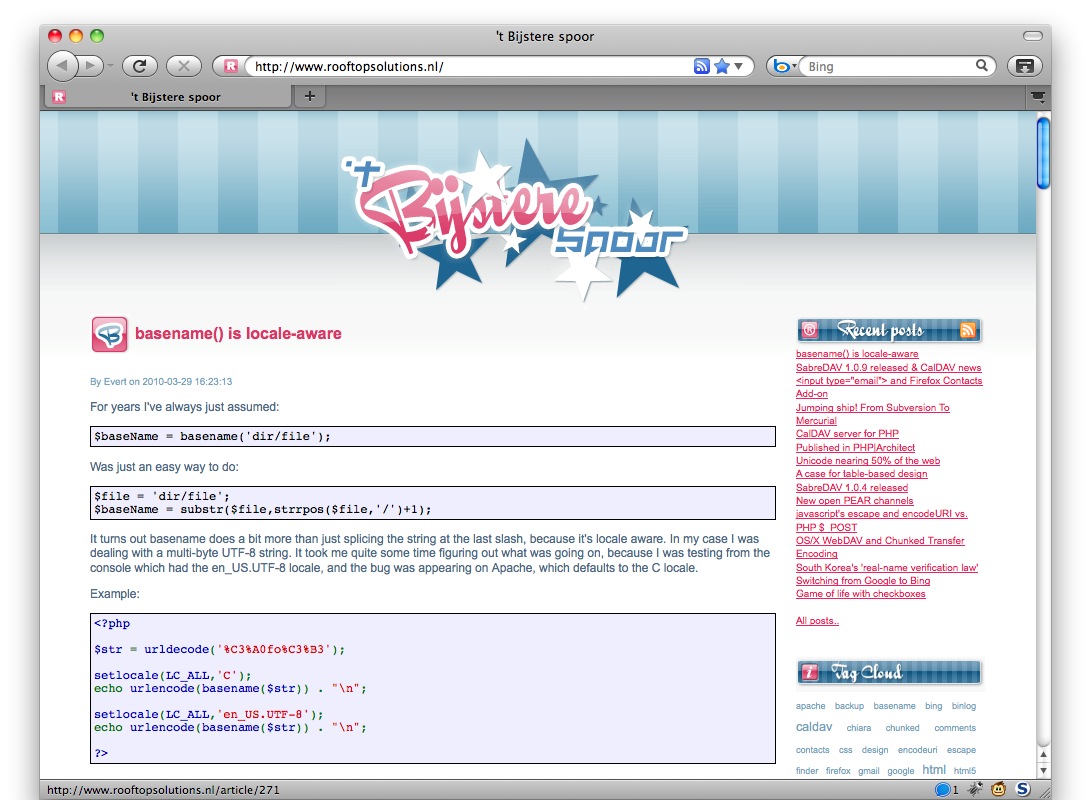Expand the tab list button at right

pos(1037,97)
